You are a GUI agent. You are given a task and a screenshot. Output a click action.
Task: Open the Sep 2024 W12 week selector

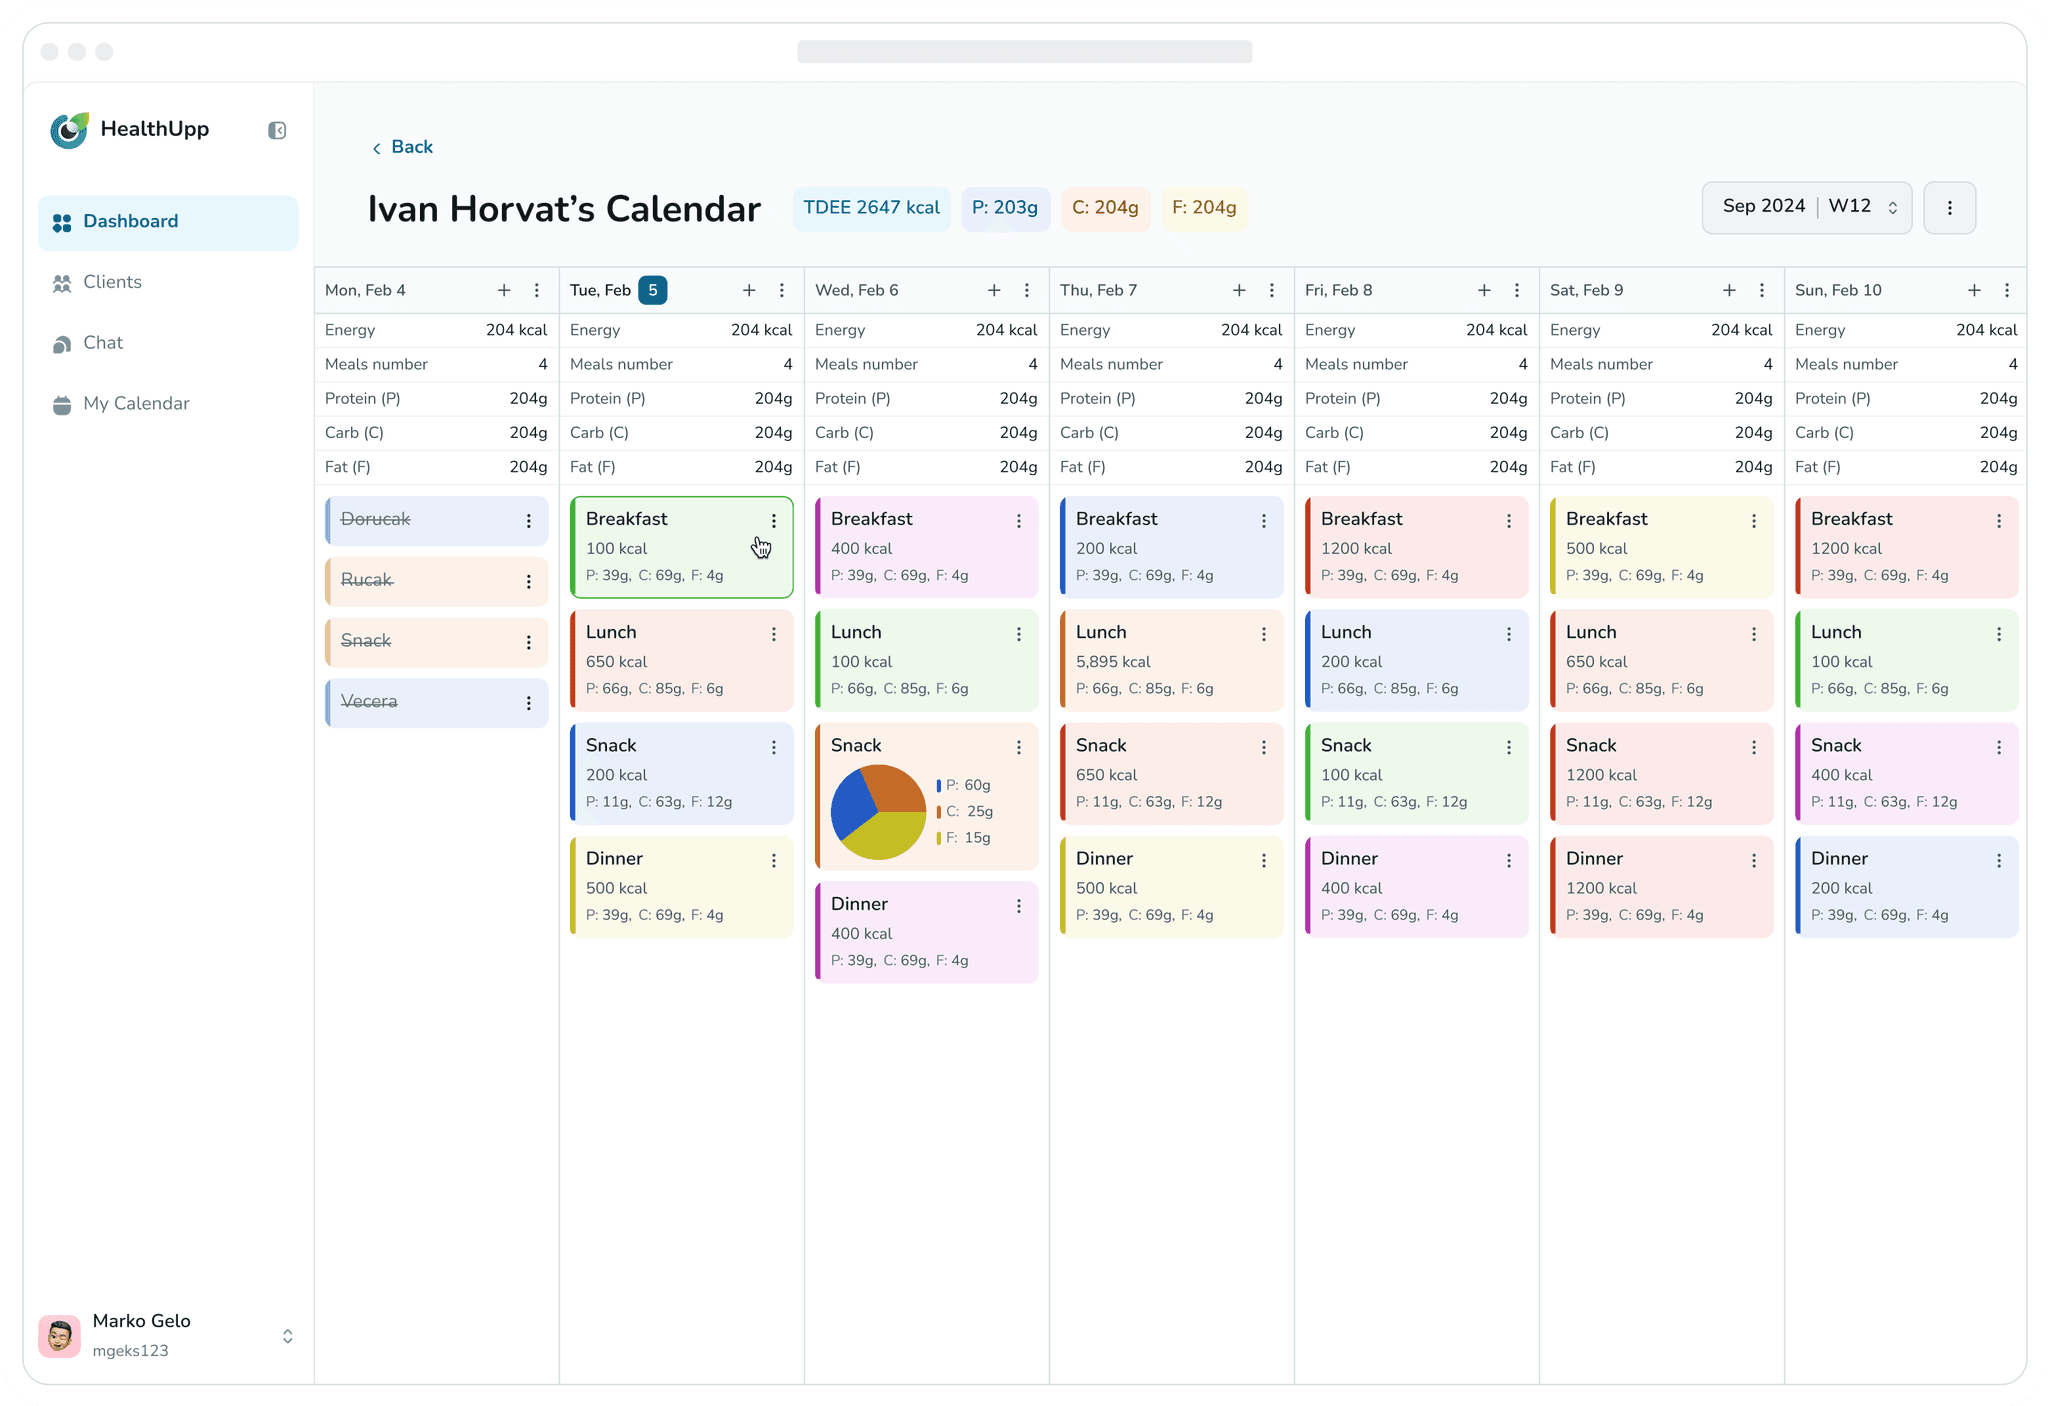[1806, 208]
